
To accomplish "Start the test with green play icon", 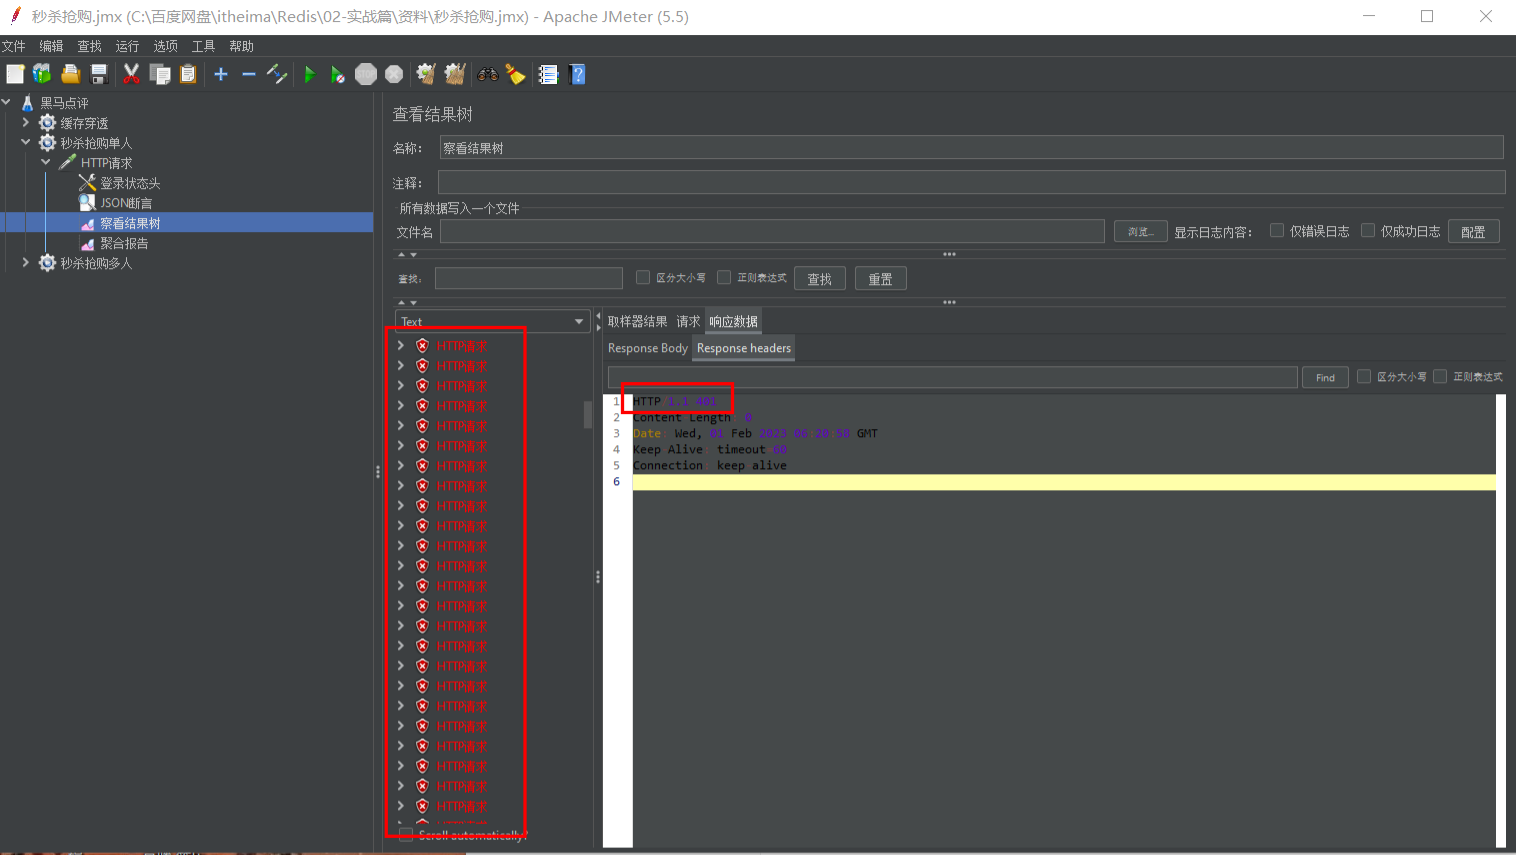I will click(310, 74).
